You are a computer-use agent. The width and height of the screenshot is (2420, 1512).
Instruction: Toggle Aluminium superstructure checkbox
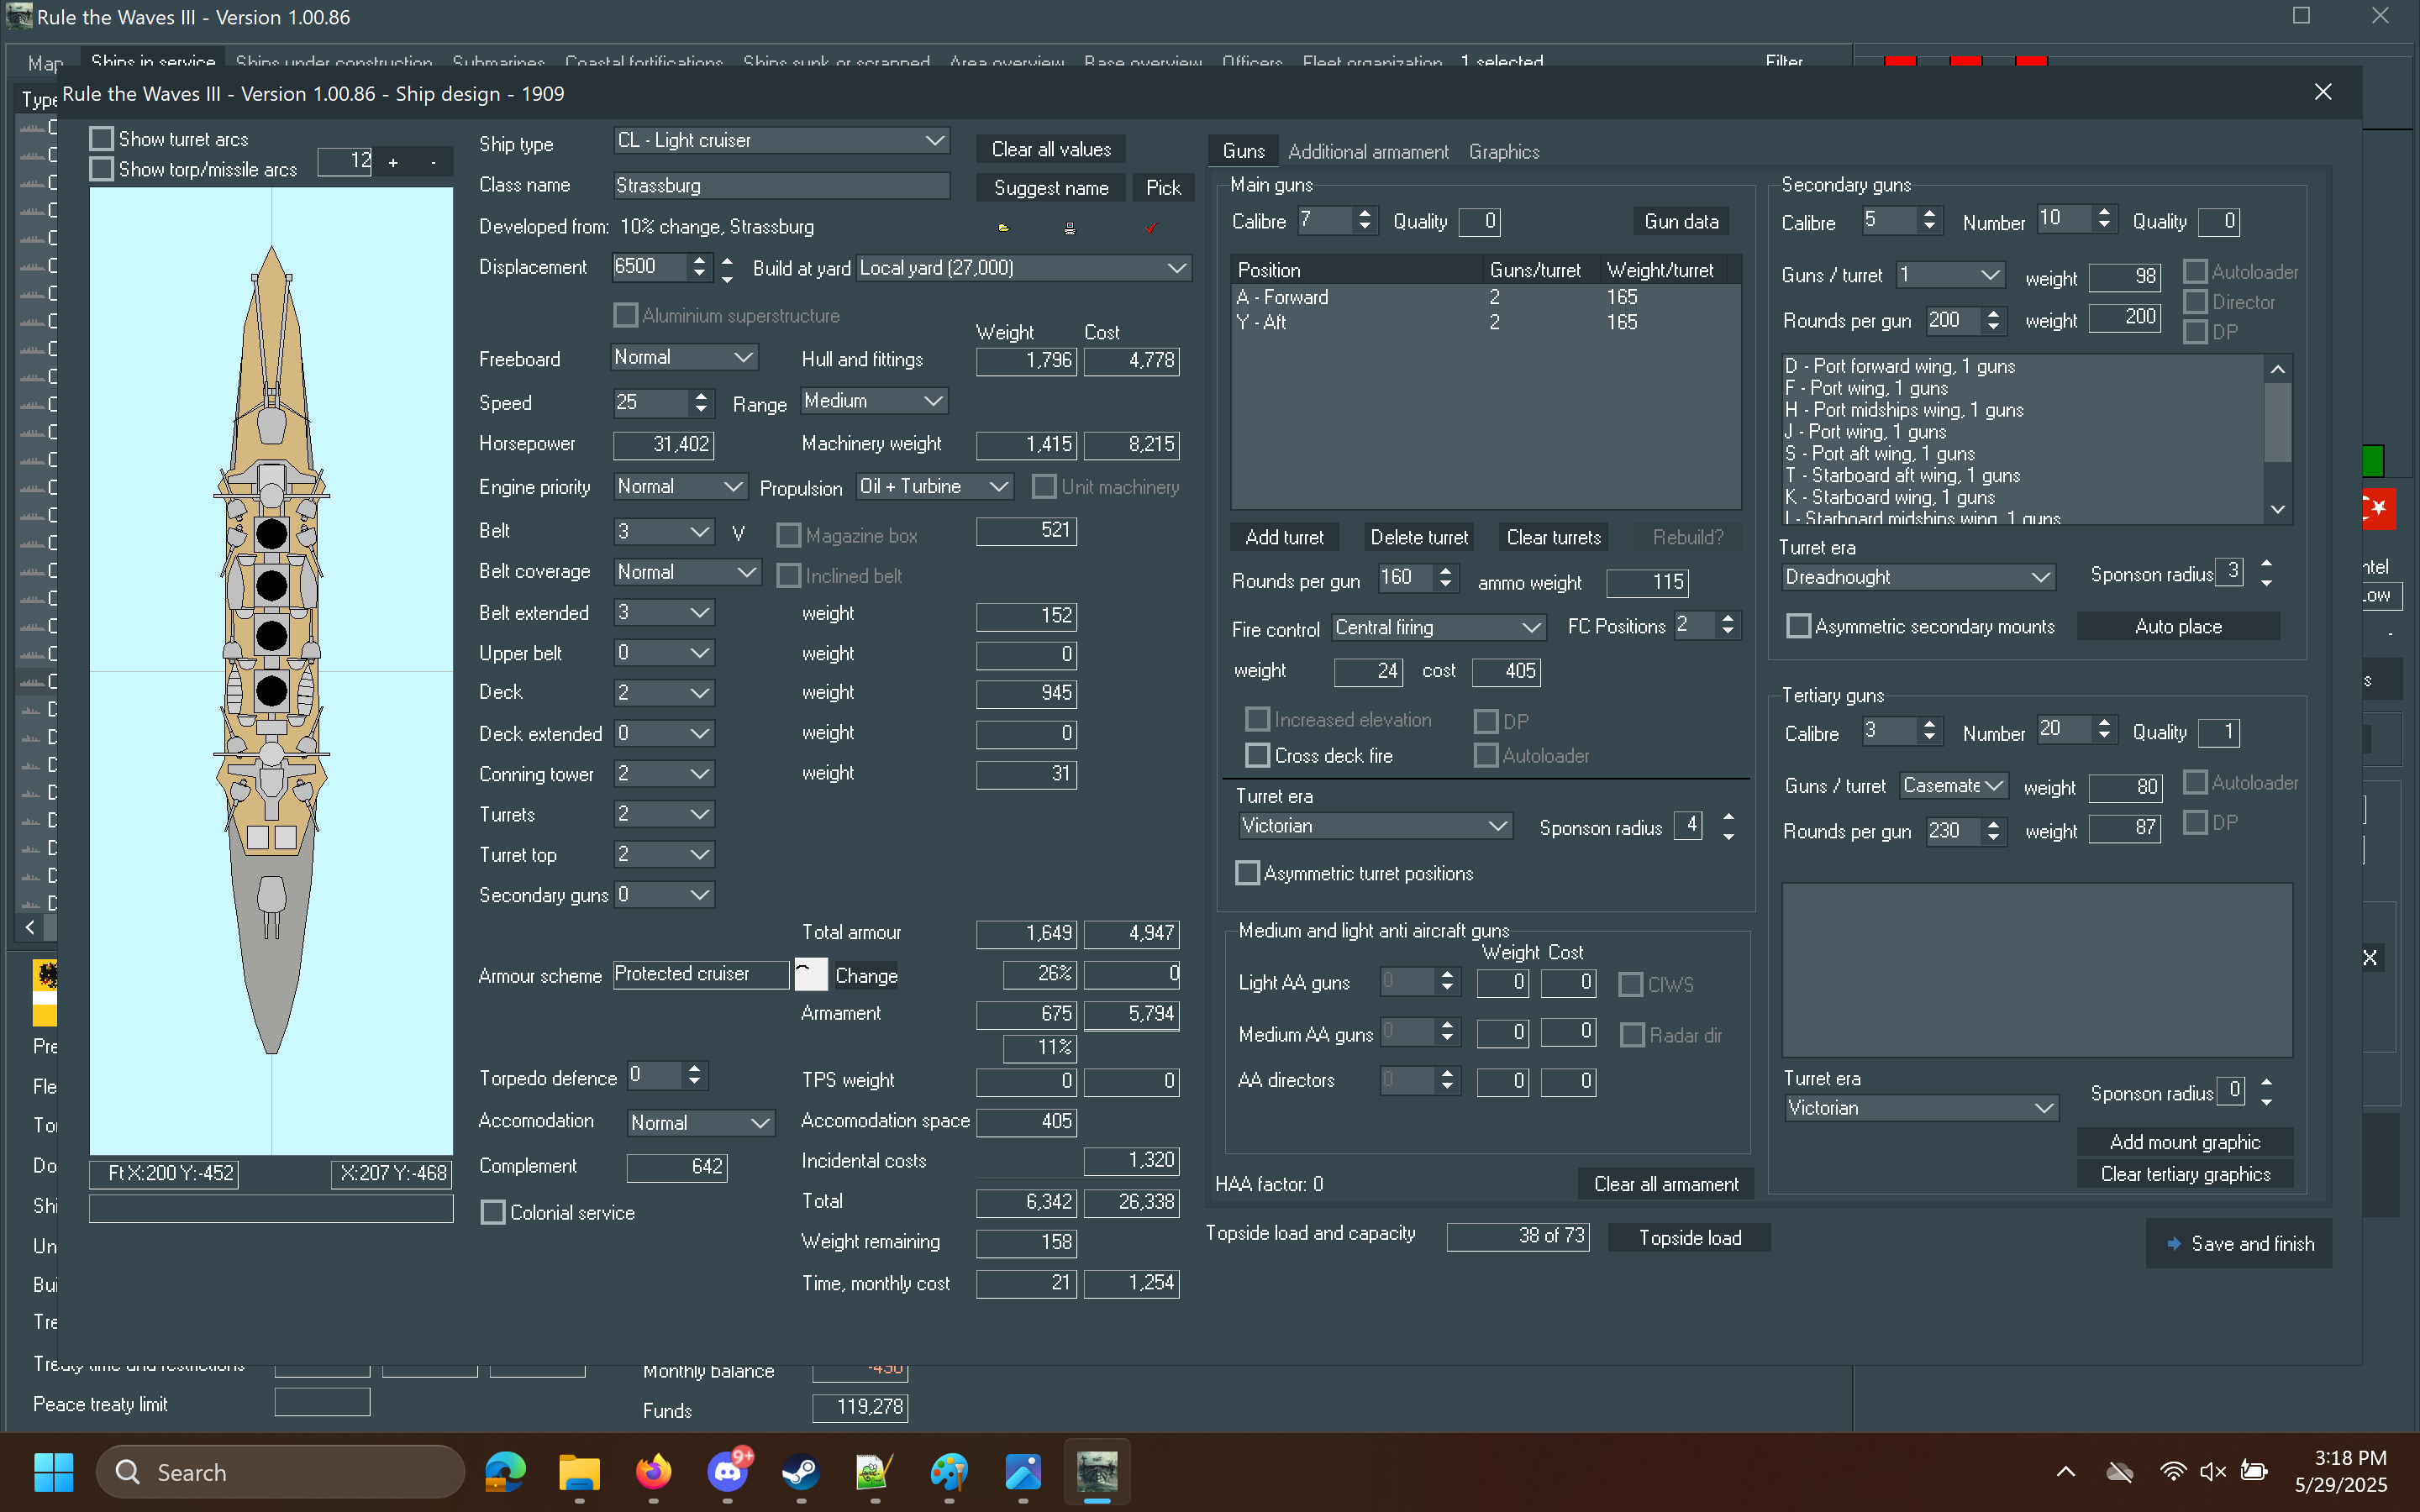coord(625,315)
